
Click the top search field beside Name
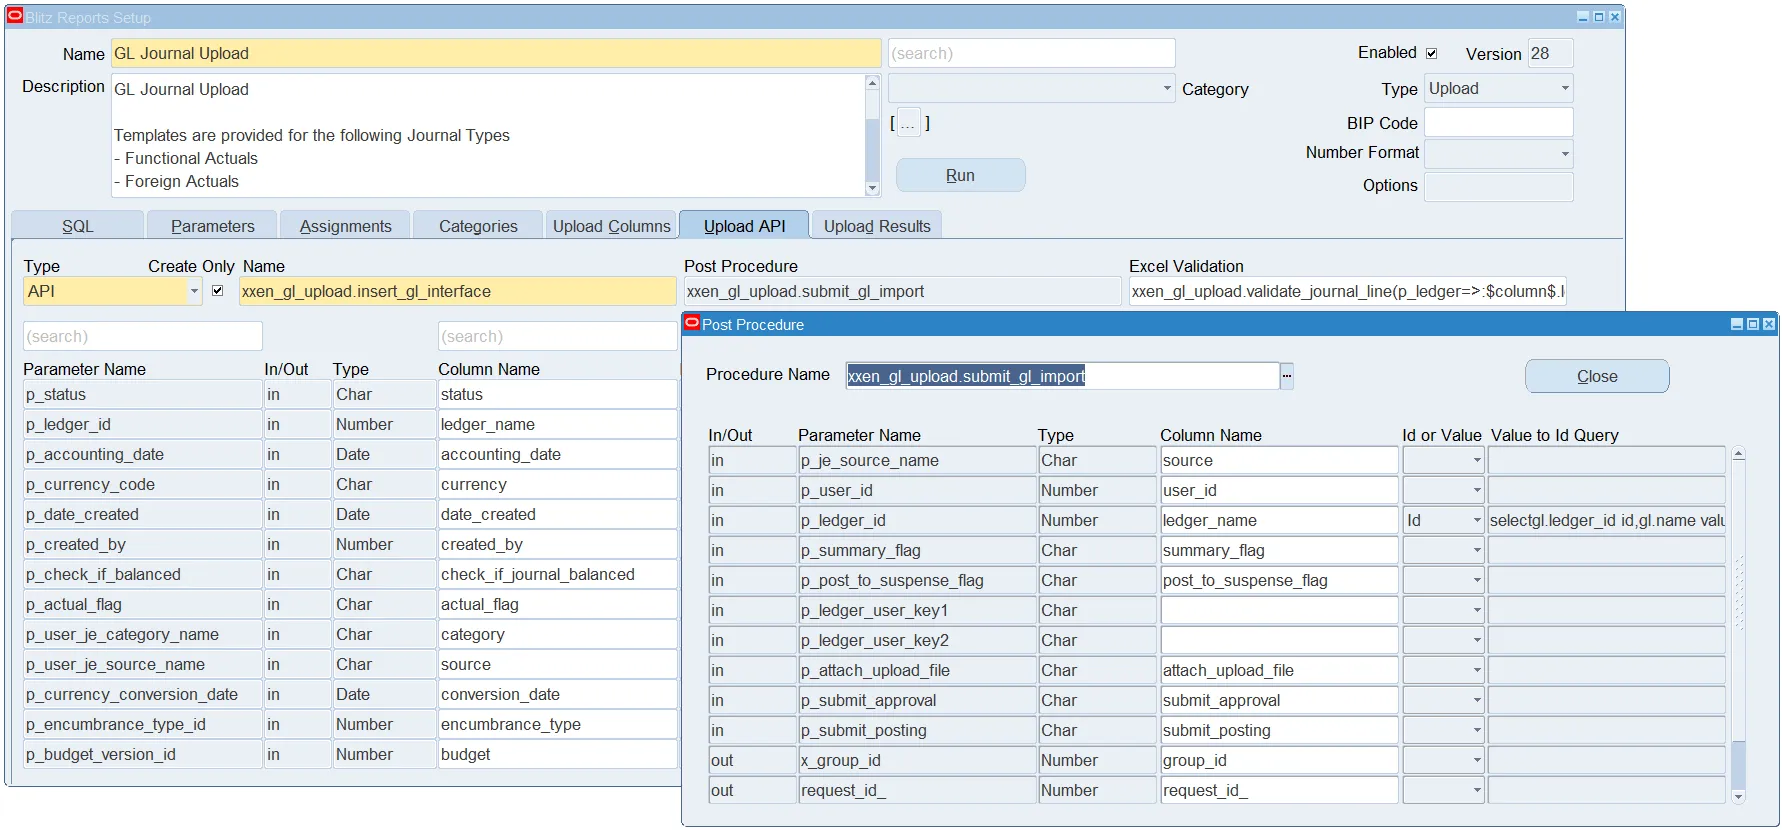coord(1031,53)
